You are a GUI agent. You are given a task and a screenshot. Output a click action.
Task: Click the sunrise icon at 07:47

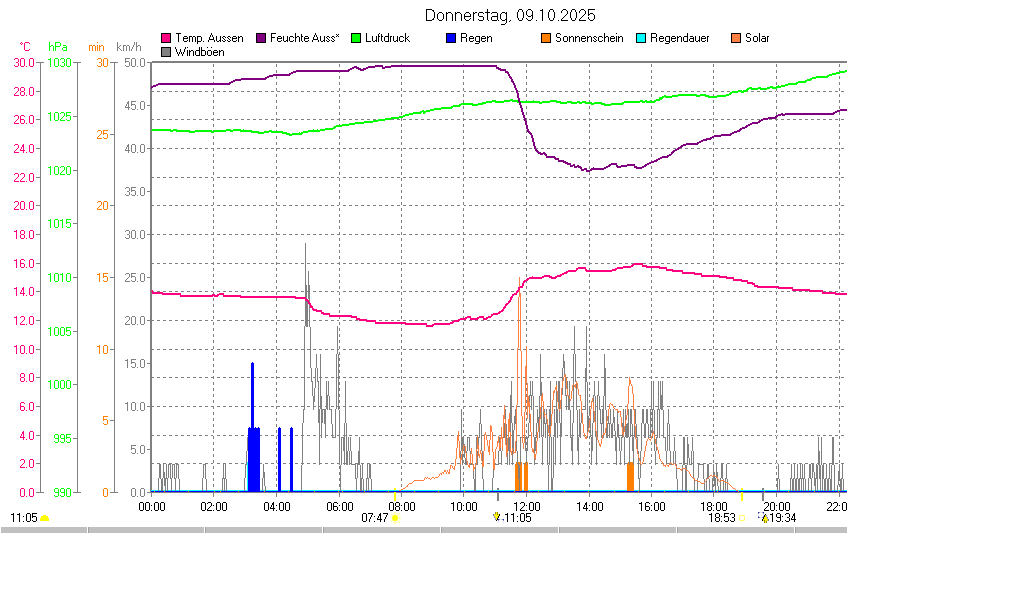coord(395,518)
